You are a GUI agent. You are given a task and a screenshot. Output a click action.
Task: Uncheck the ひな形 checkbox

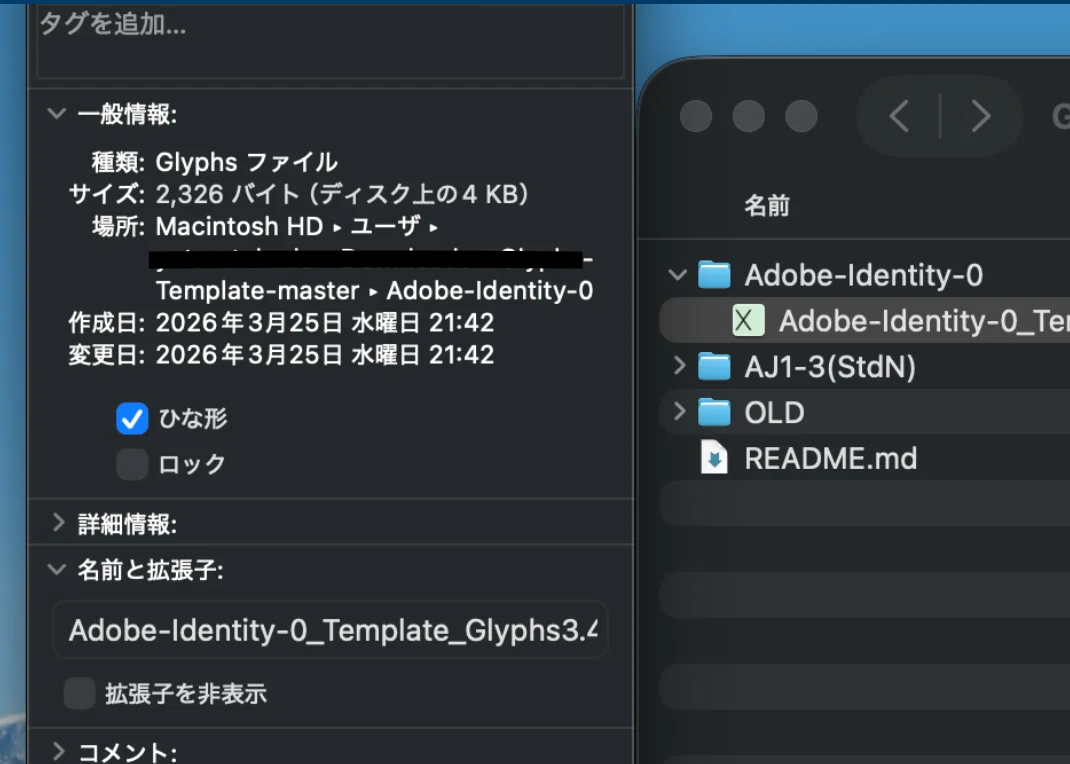click(x=132, y=418)
